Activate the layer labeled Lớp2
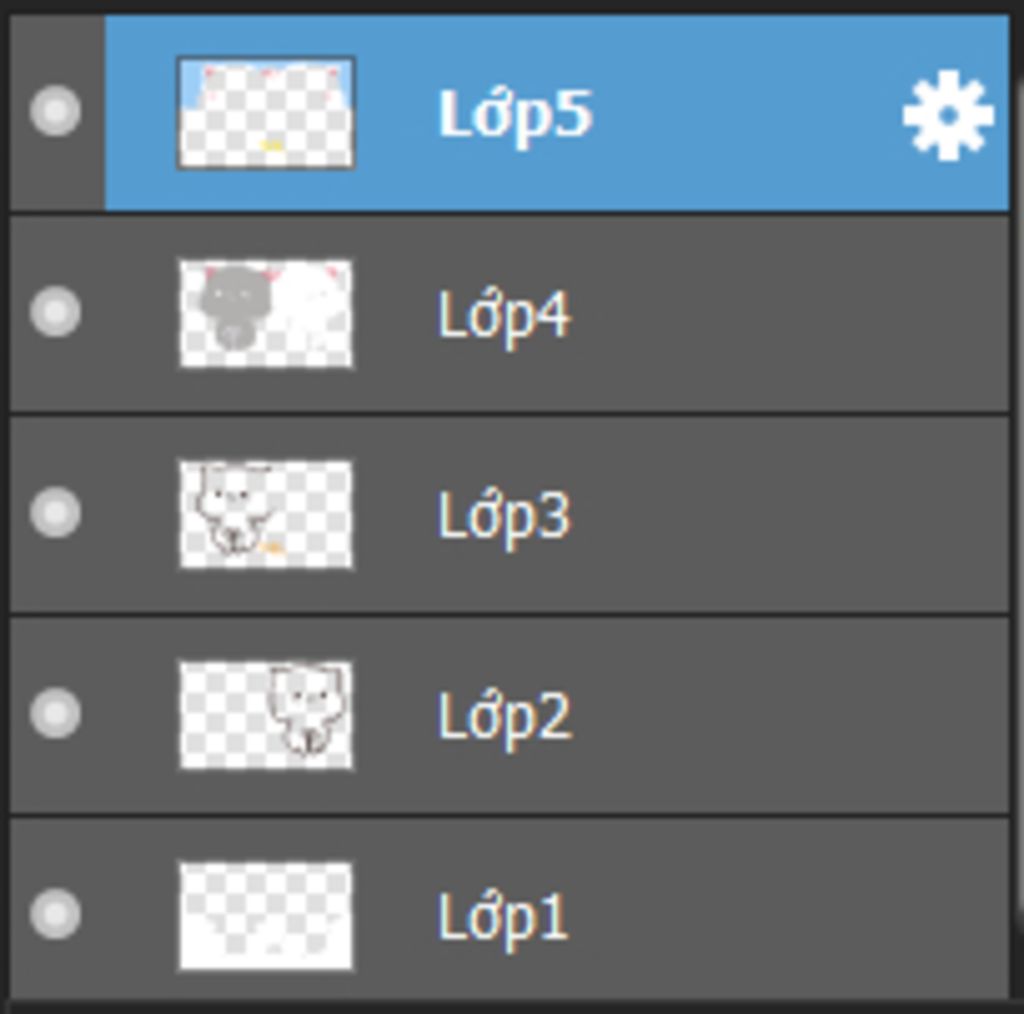The height and width of the screenshot is (1014, 1024). click(x=504, y=718)
